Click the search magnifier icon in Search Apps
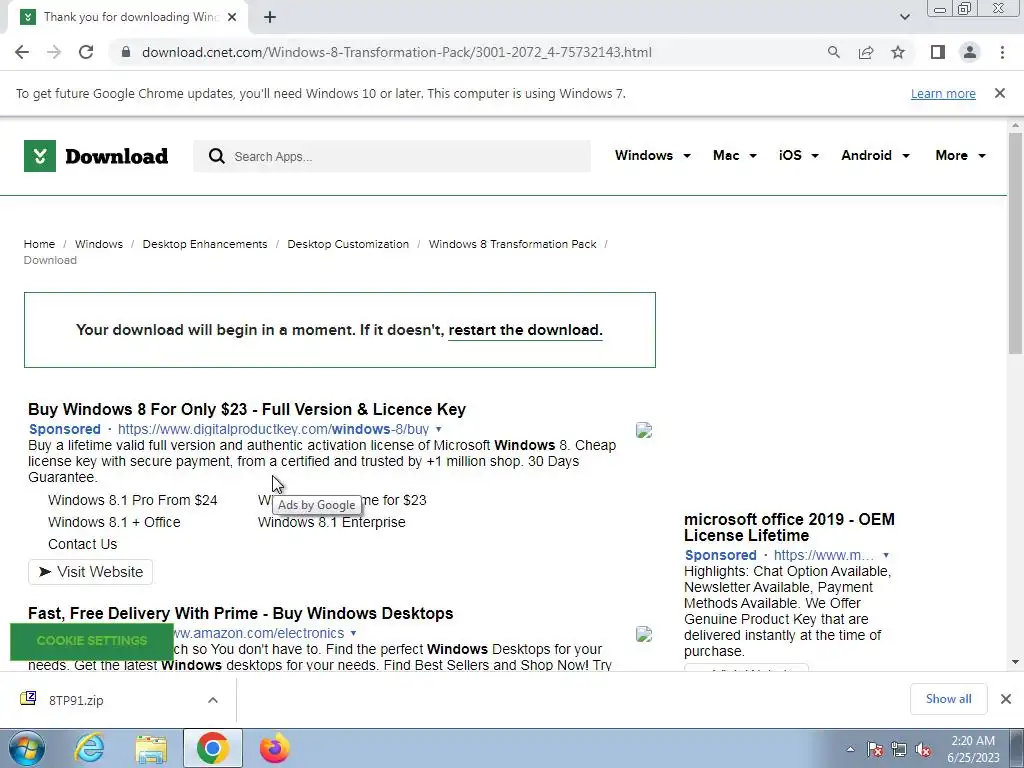1024x768 pixels. click(x=217, y=156)
